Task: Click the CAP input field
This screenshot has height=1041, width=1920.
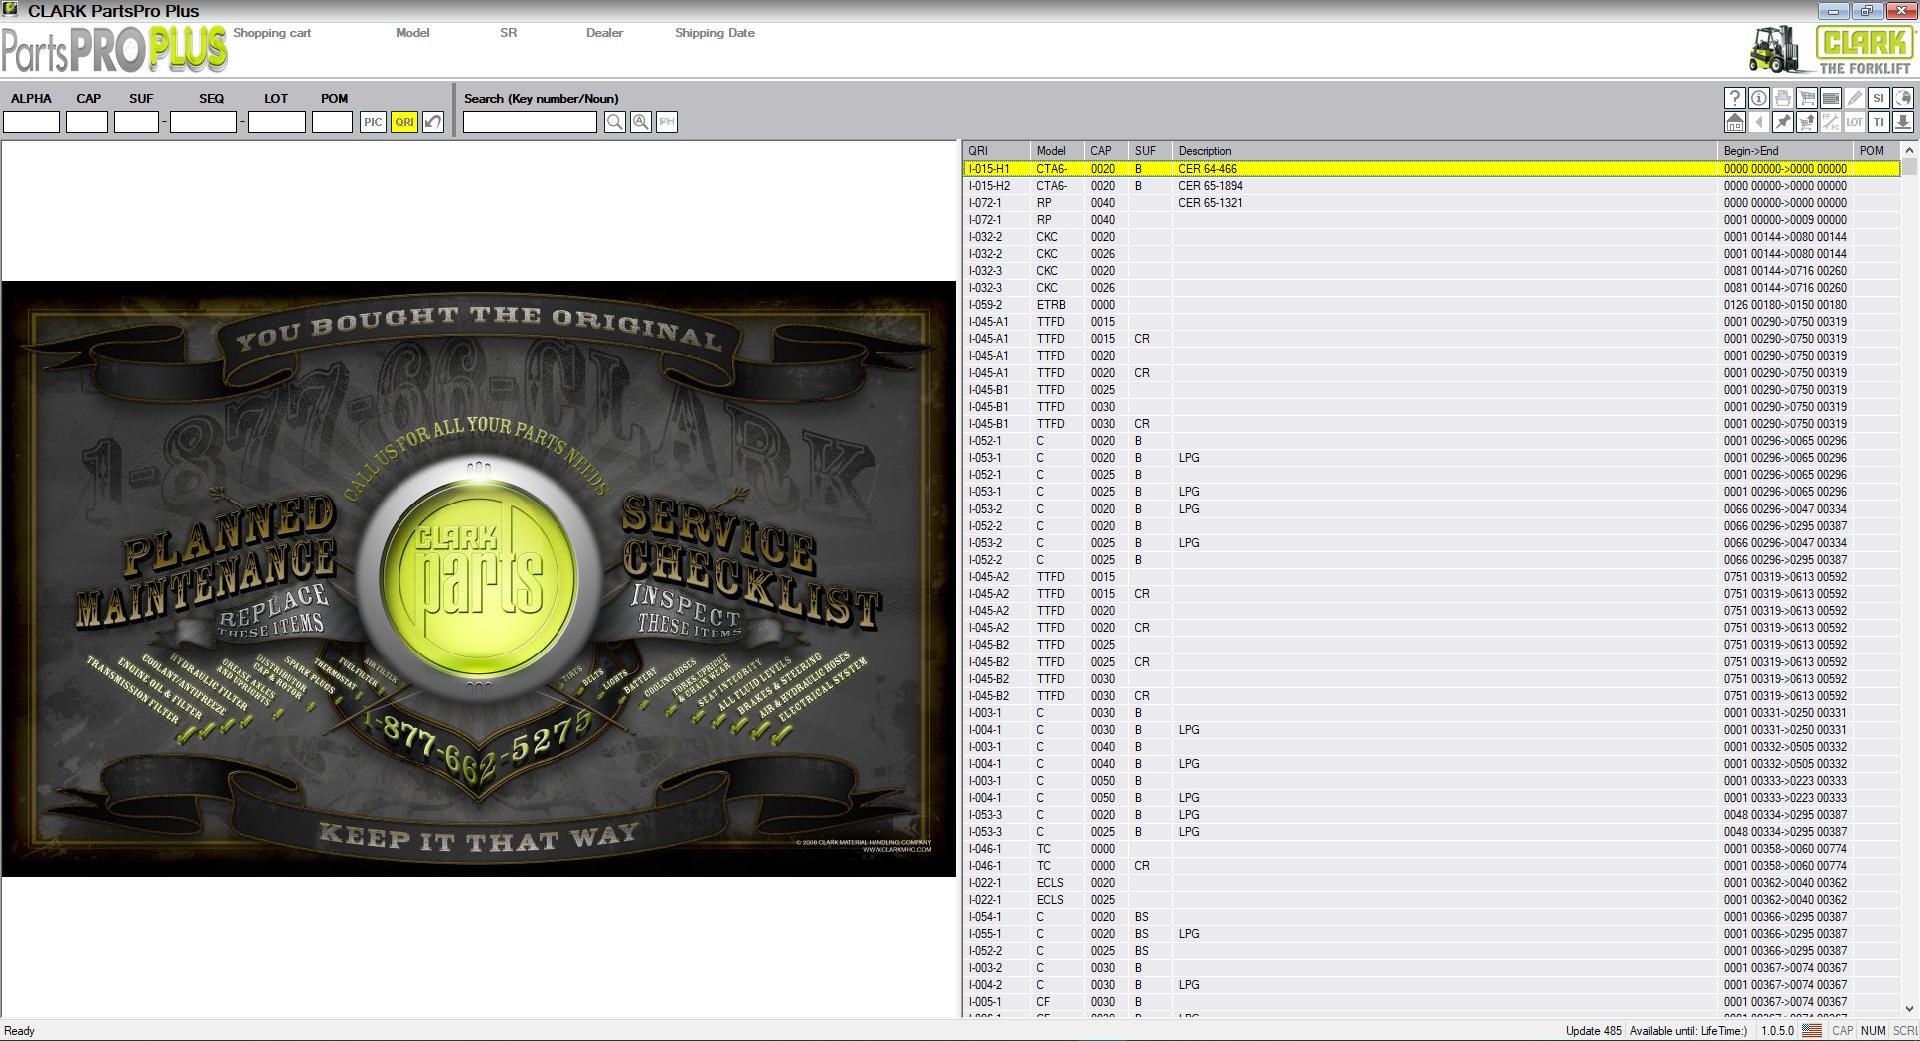Action: point(87,122)
